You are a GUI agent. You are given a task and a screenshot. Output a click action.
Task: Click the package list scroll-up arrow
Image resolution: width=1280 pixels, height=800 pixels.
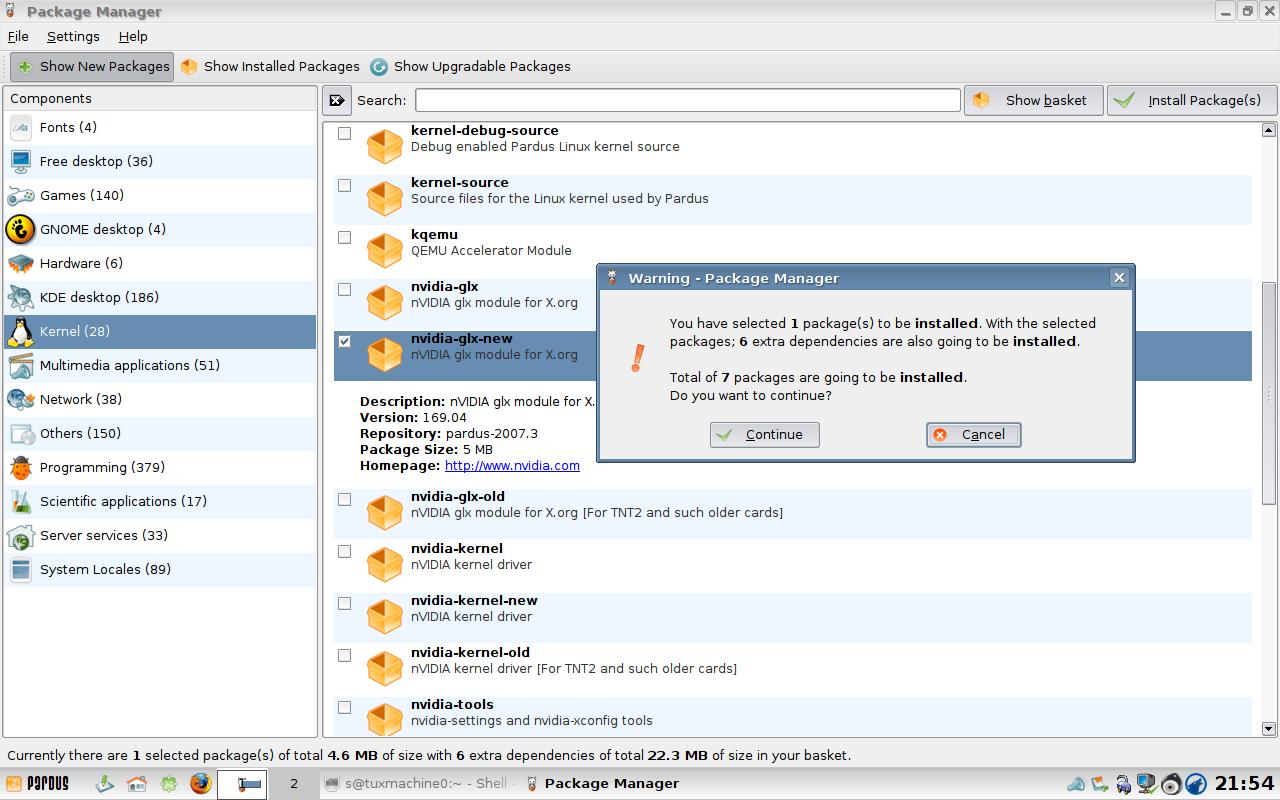[1269, 130]
